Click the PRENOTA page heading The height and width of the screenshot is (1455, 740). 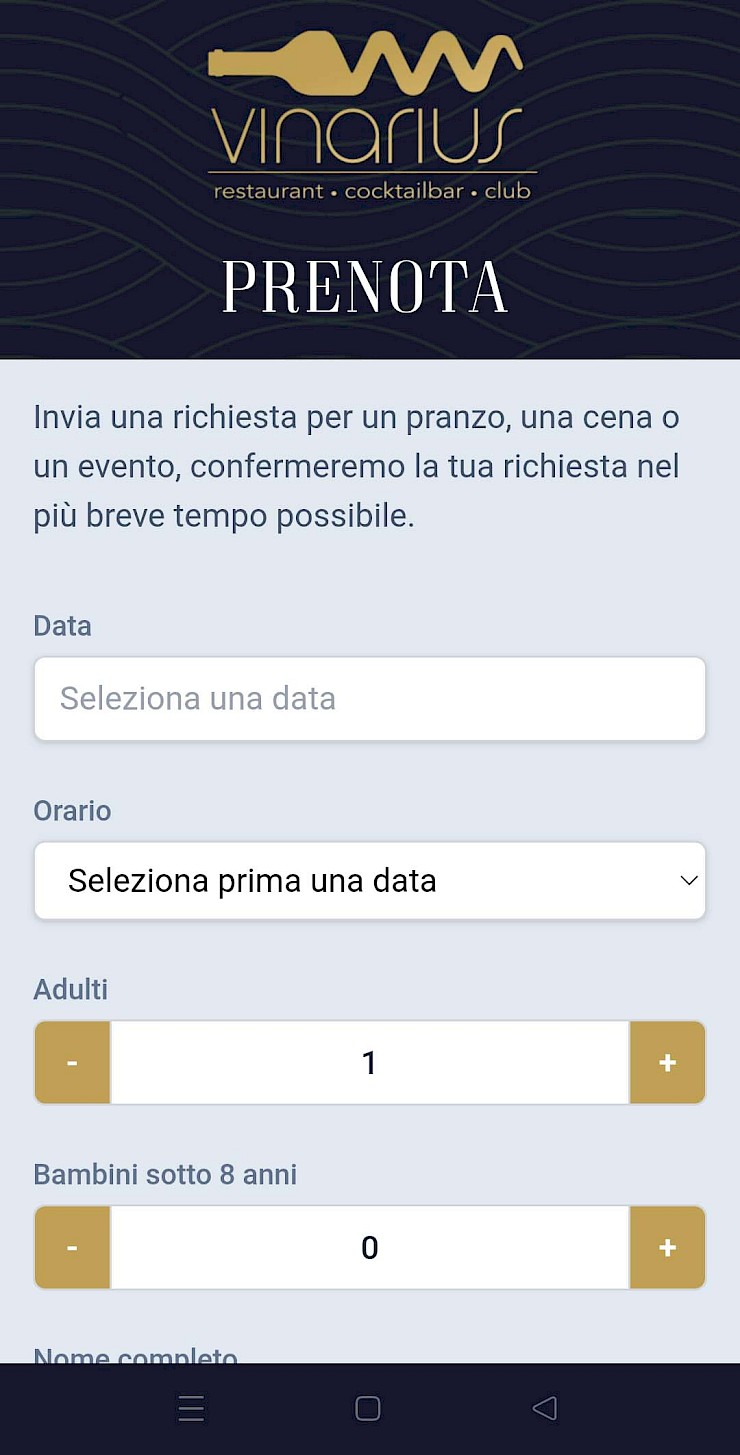point(365,288)
